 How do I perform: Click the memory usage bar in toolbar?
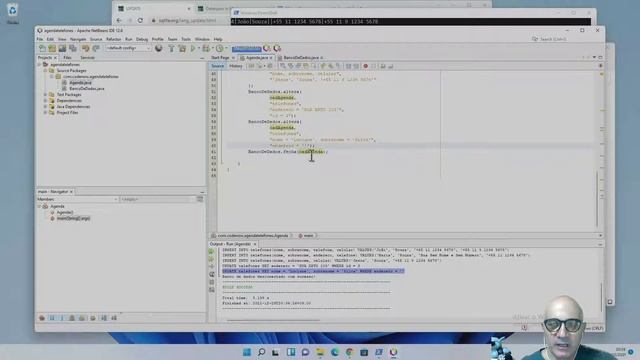point(247,49)
